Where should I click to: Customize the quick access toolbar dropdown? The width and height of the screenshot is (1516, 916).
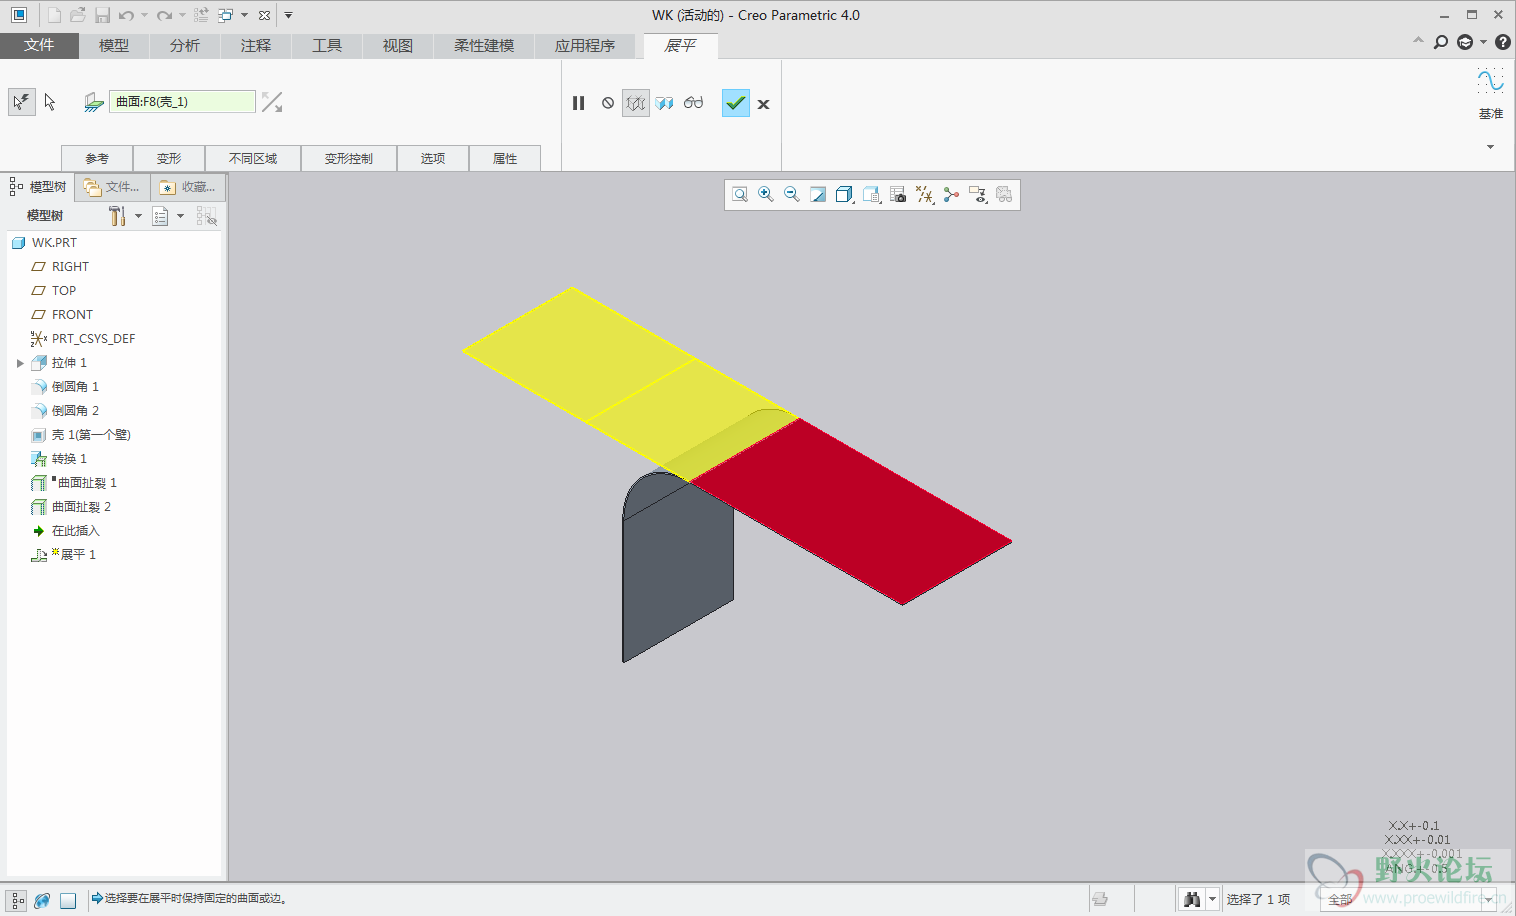pos(288,15)
